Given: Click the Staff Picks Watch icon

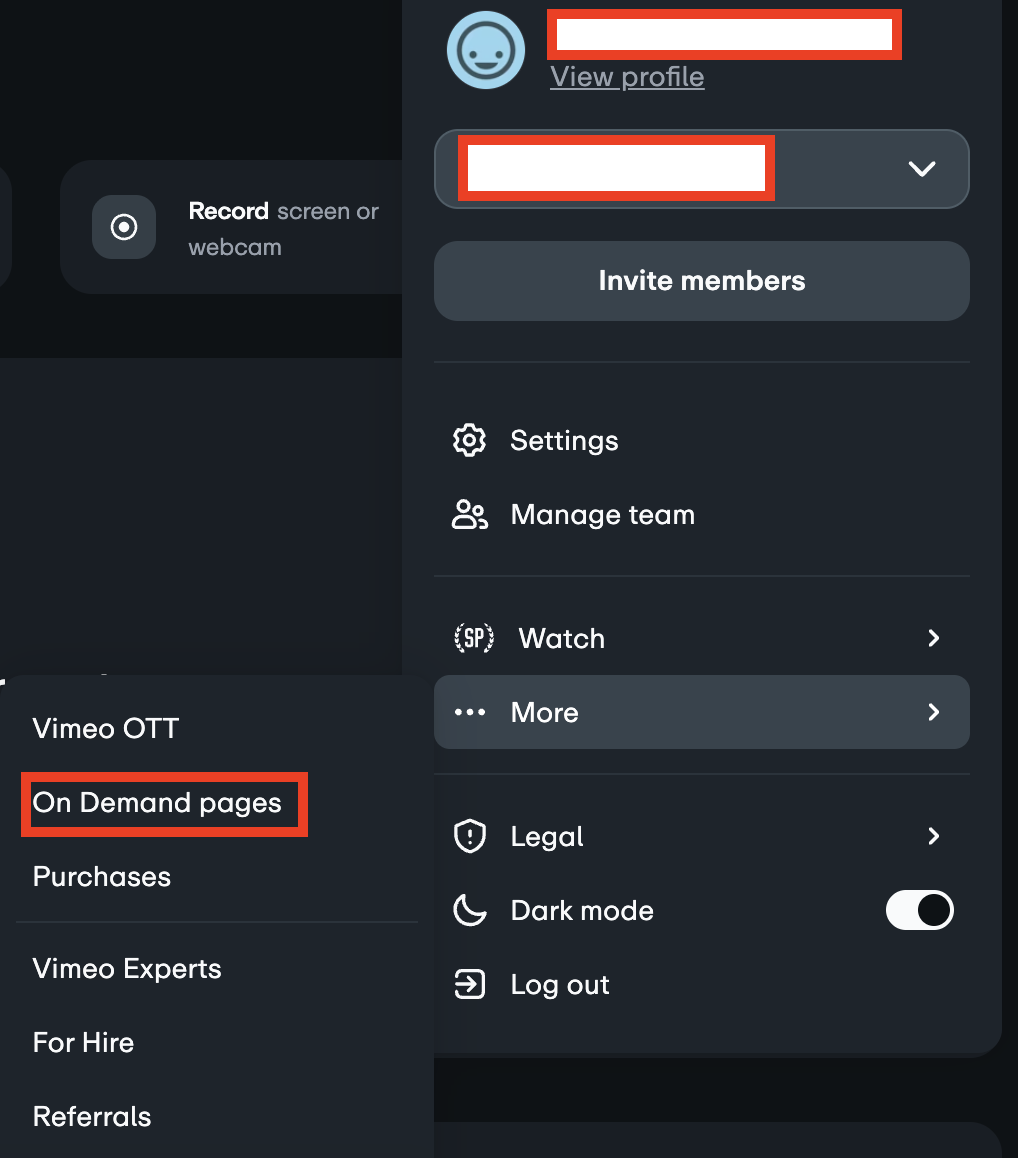Looking at the screenshot, I should tap(473, 638).
